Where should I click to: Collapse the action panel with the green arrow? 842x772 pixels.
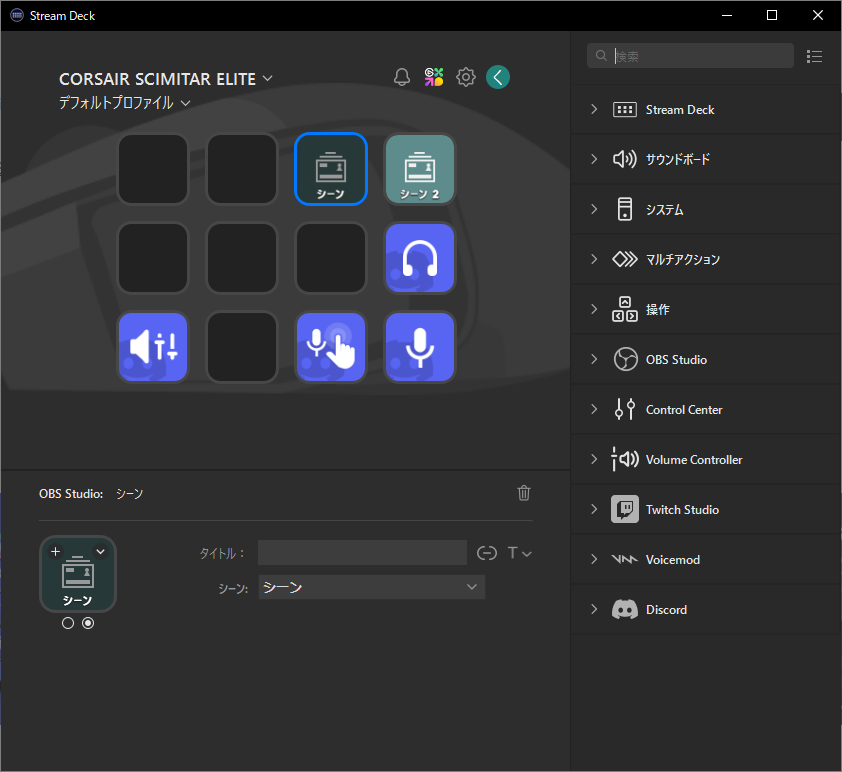click(498, 77)
